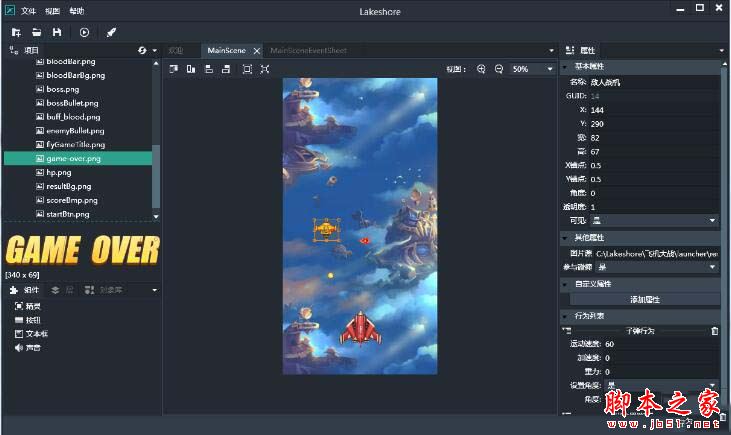Select flyGameTitle.png in project tree
This screenshot has height=435, width=731.
point(76,145)
